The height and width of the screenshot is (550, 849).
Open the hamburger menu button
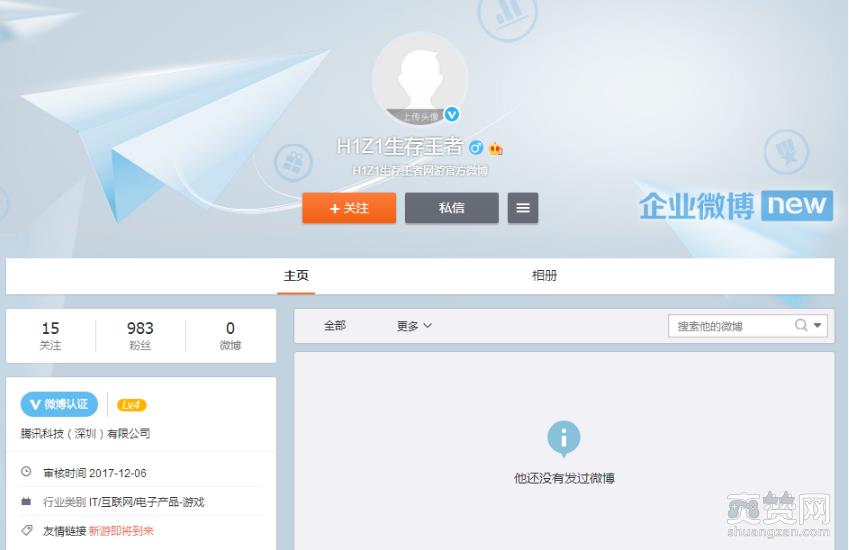[x=523, y=208]
